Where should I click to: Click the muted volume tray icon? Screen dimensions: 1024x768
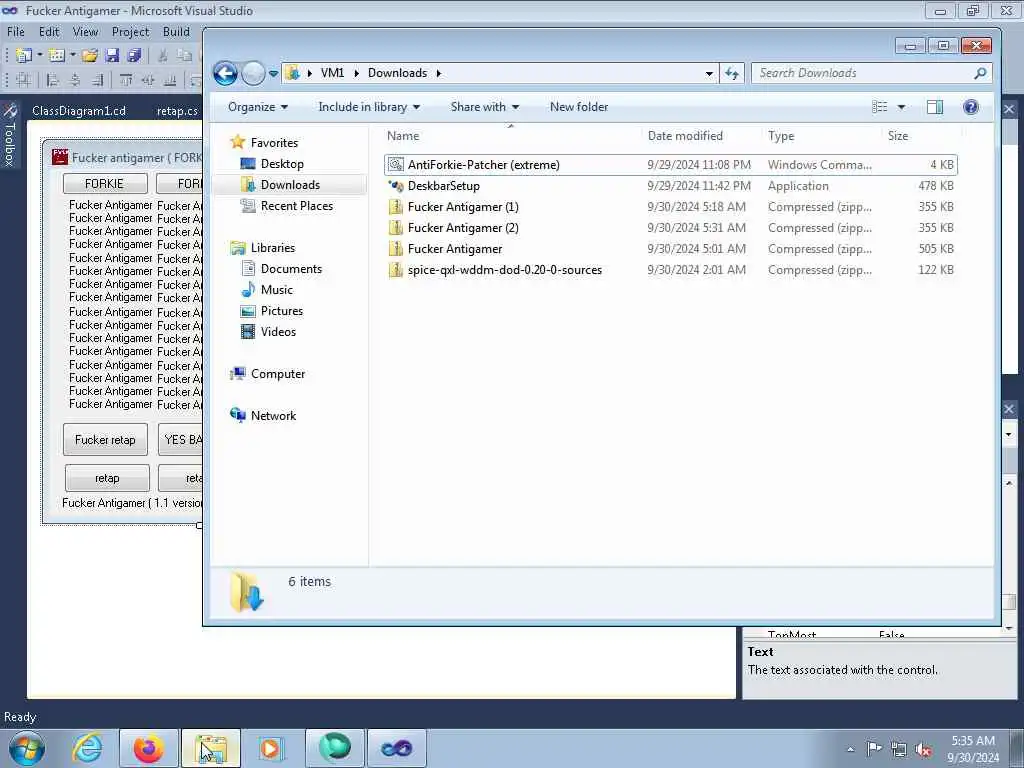click(x=923, y=749)
